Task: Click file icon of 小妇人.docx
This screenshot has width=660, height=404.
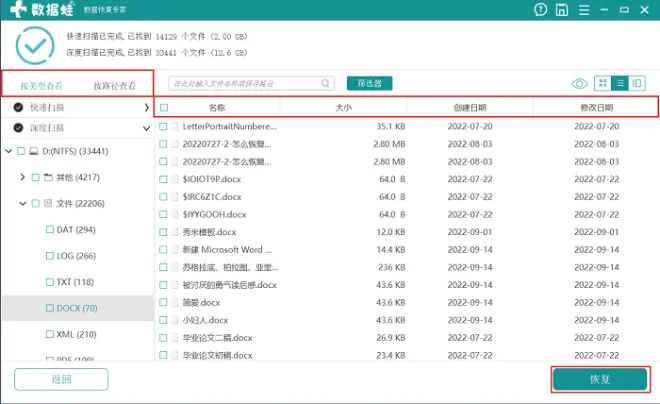Action: coord(175,320)
